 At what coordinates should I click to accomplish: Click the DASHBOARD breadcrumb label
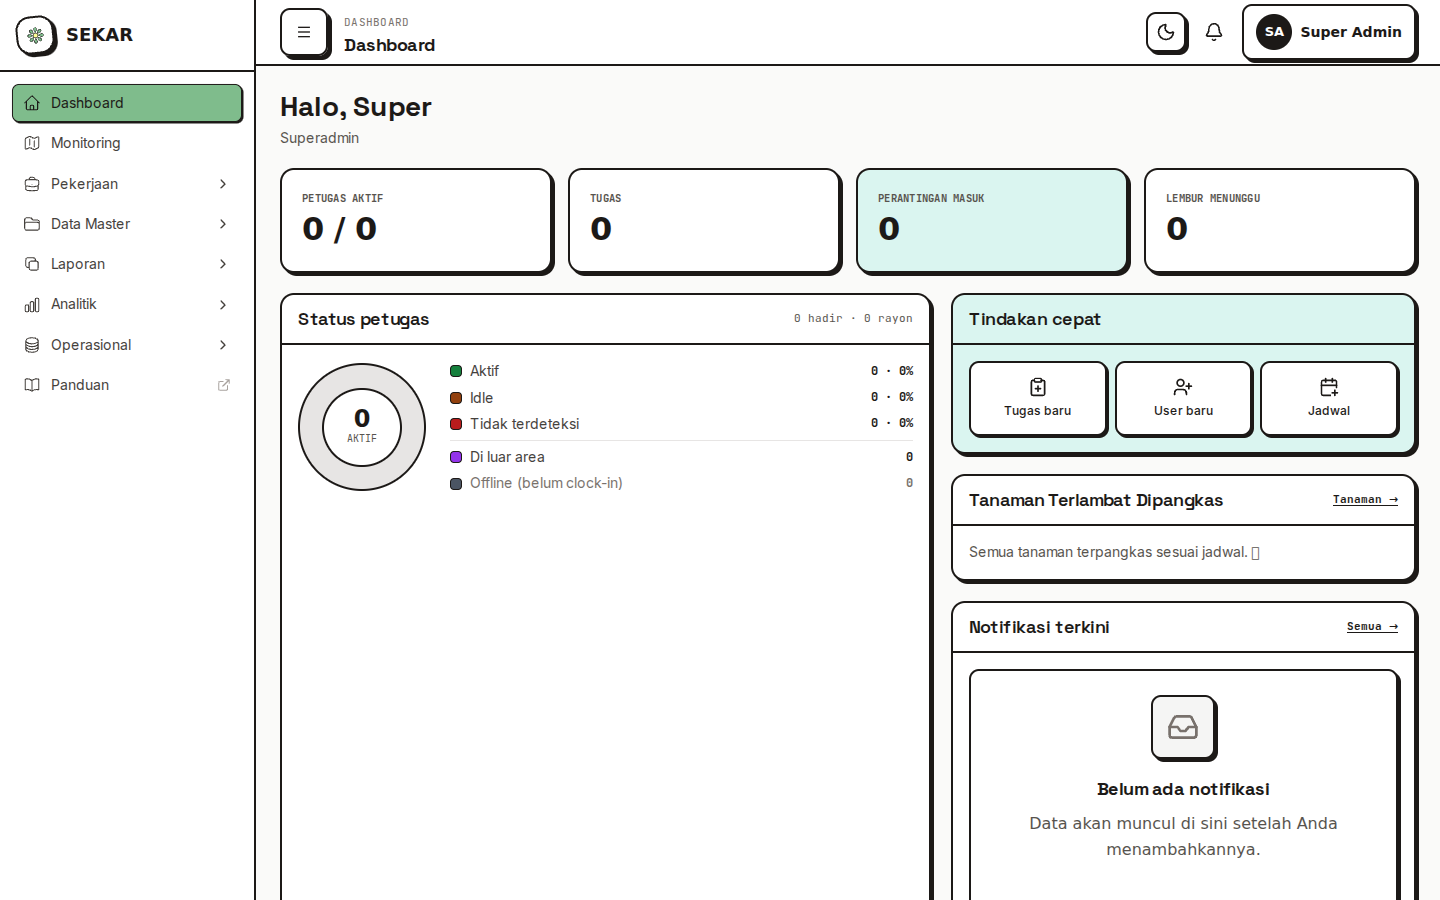pyautogui.click(x=376, y=22)
